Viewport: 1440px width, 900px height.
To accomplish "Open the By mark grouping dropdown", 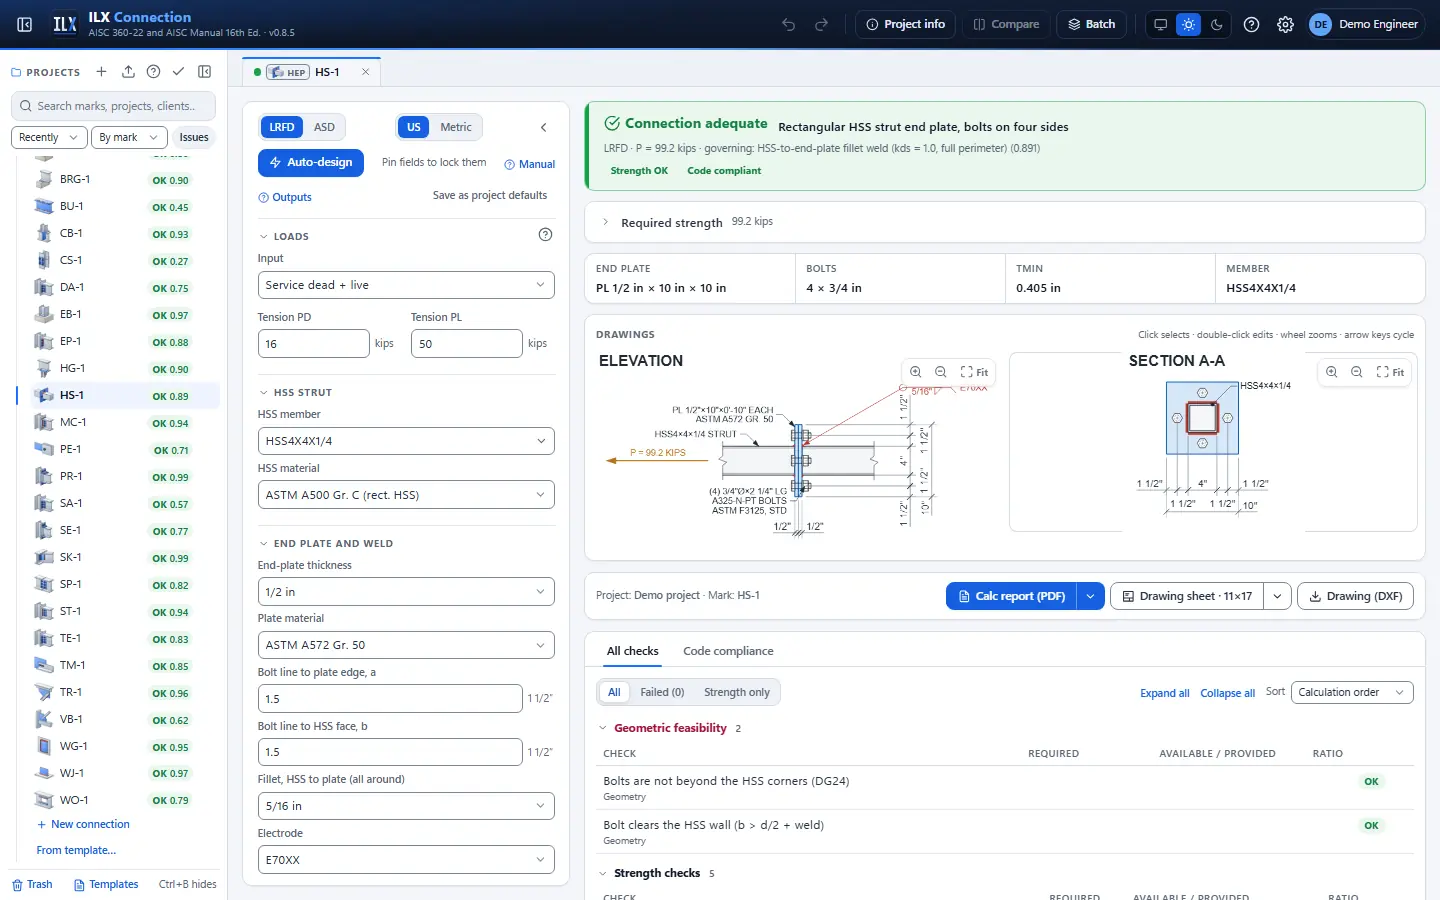I will [x=128, y=137].
